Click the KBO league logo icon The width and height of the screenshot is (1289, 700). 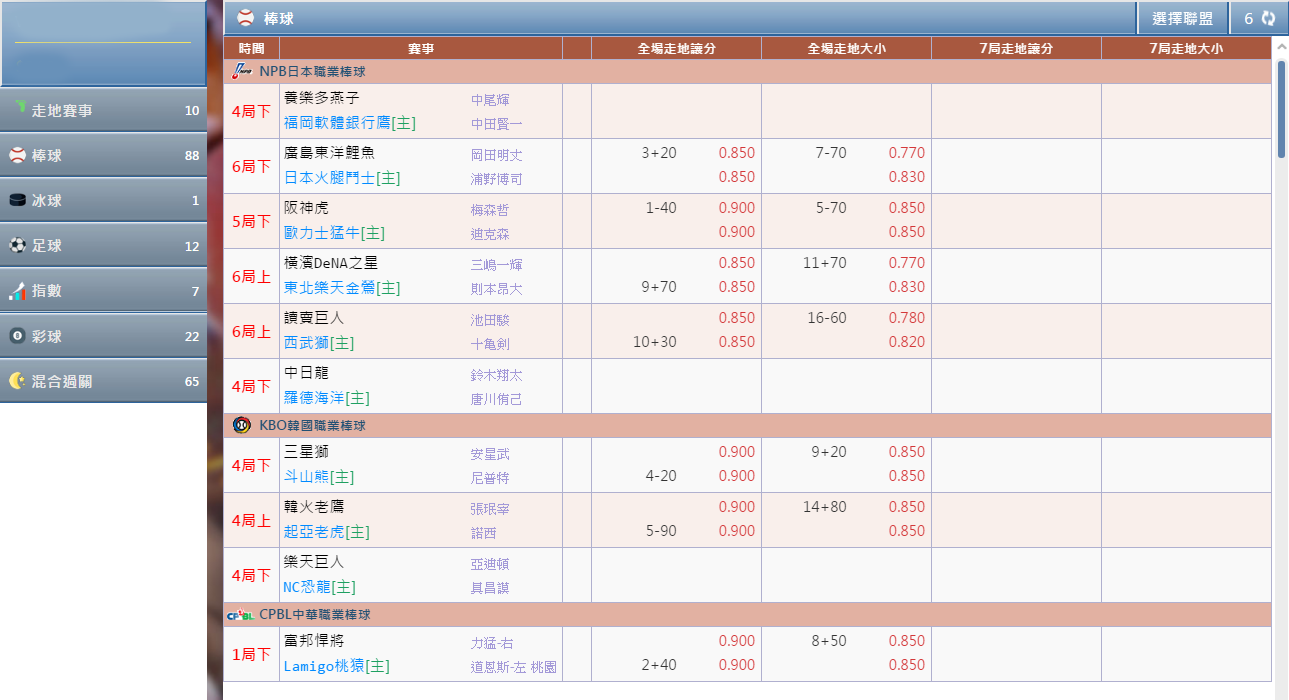click(241, 425)
